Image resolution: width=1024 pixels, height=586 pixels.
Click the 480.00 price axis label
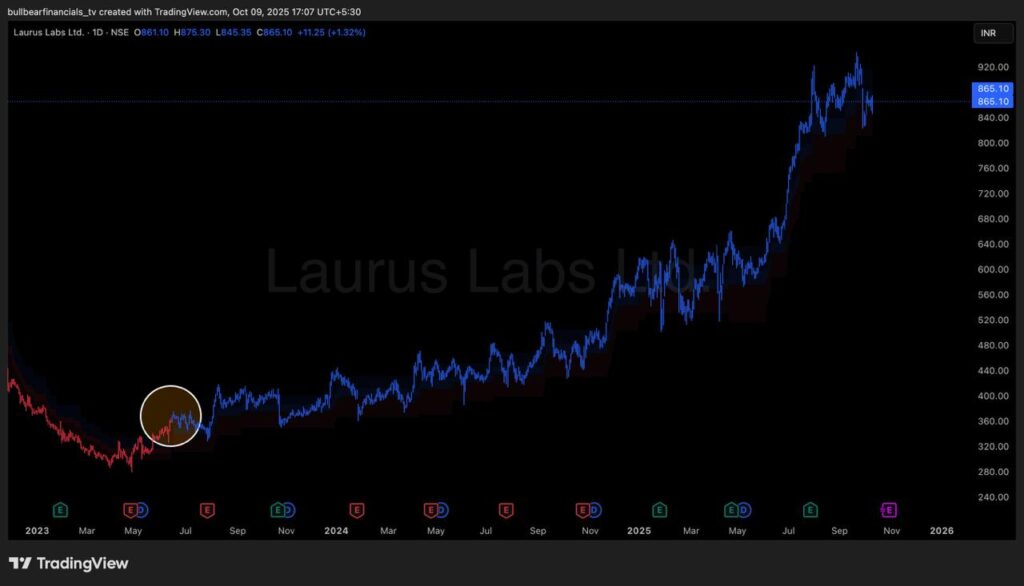[x=993, y=346]
